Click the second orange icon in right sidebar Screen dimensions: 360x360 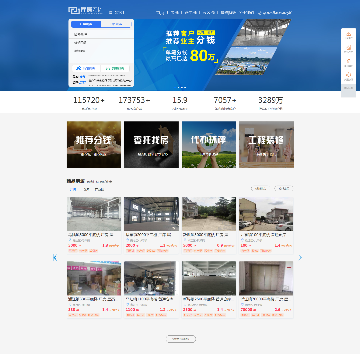tap(348, 49)
